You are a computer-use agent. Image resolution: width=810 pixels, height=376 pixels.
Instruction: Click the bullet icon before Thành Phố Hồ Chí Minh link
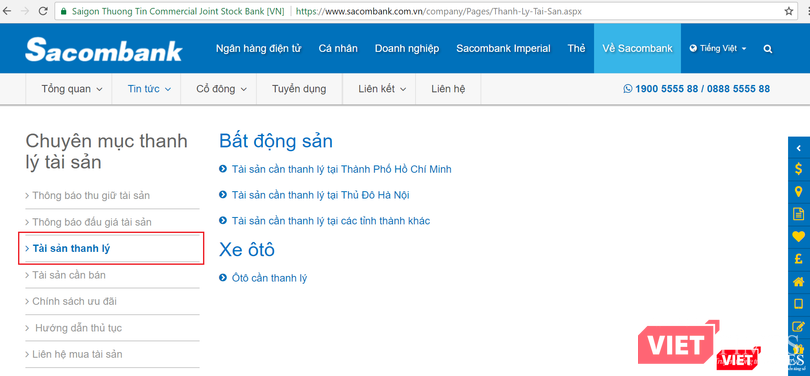click(223, 169)
